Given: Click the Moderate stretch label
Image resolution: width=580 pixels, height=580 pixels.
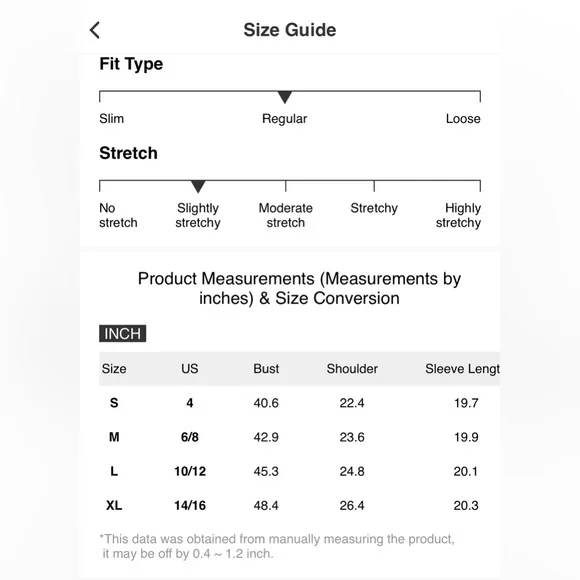Looking at the screenshot, I should [x=286, y=215].
